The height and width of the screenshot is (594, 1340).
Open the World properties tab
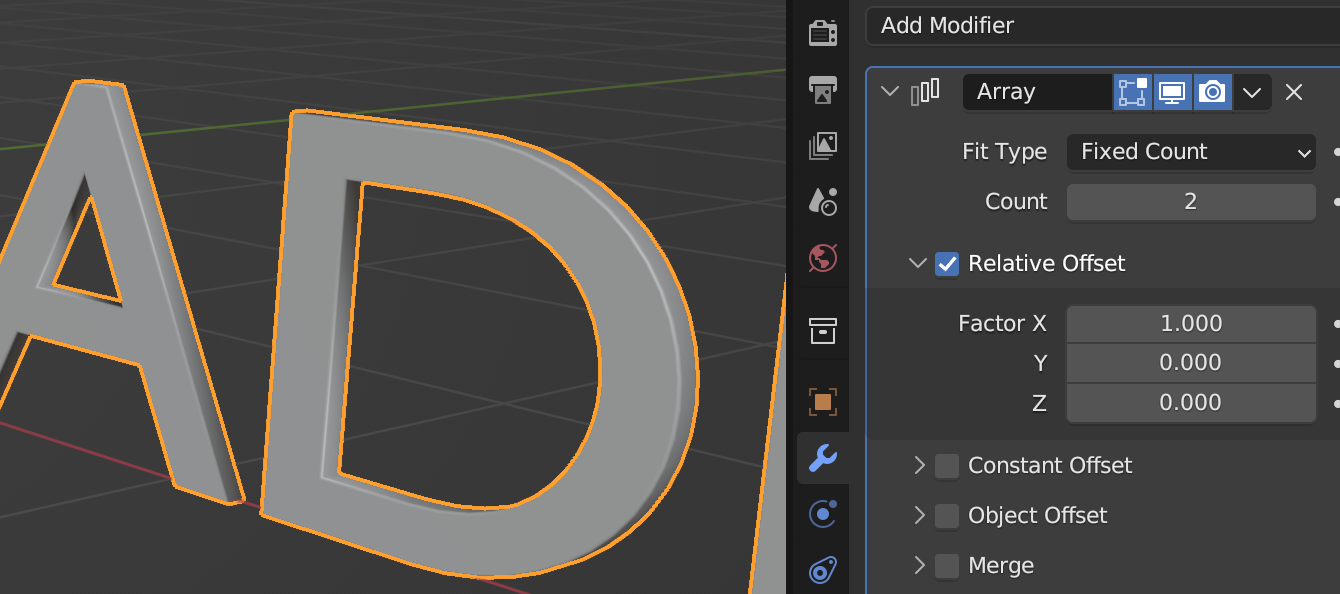[822, 258]
